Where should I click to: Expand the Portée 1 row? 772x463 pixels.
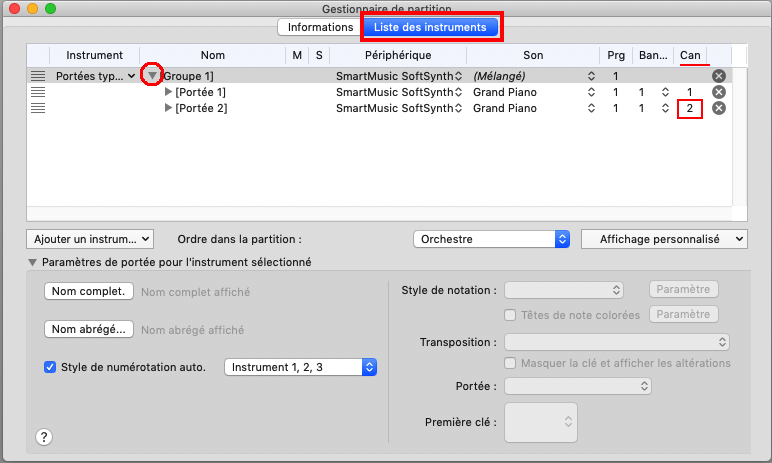pyautogui.click(x=168, y=92)
